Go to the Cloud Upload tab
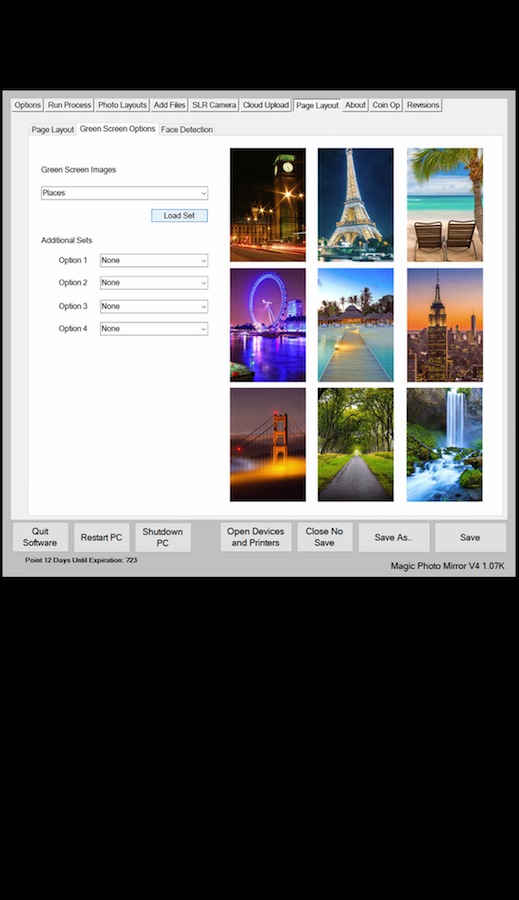 coord(266,105)
